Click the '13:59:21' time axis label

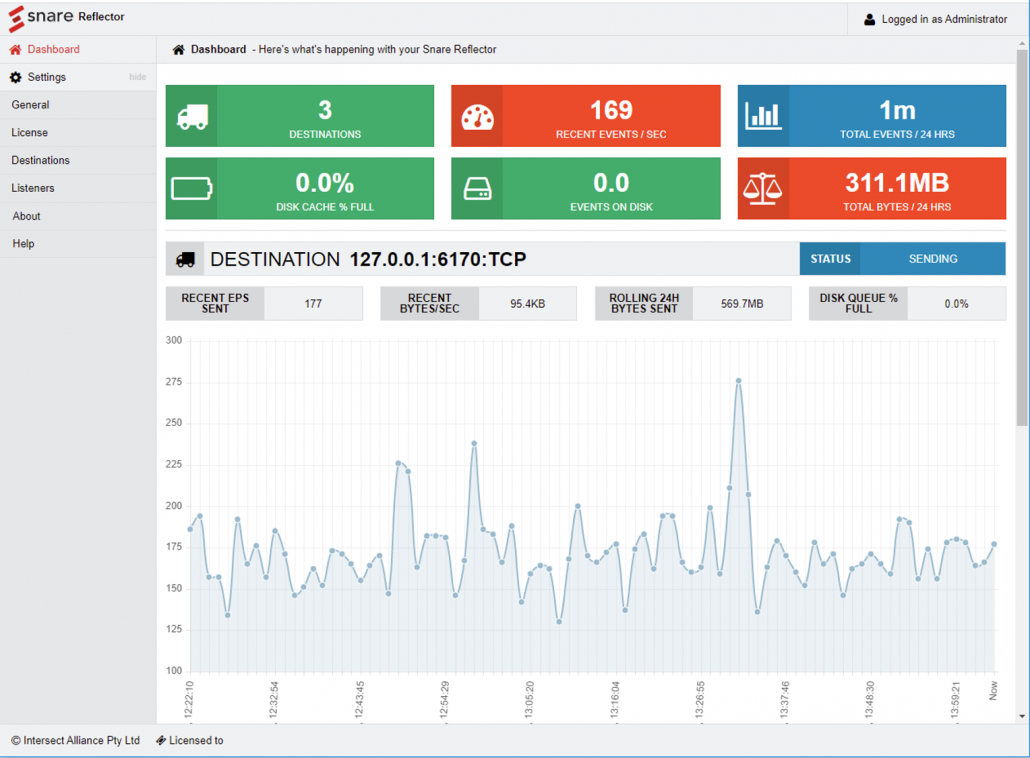pos(956,700)
